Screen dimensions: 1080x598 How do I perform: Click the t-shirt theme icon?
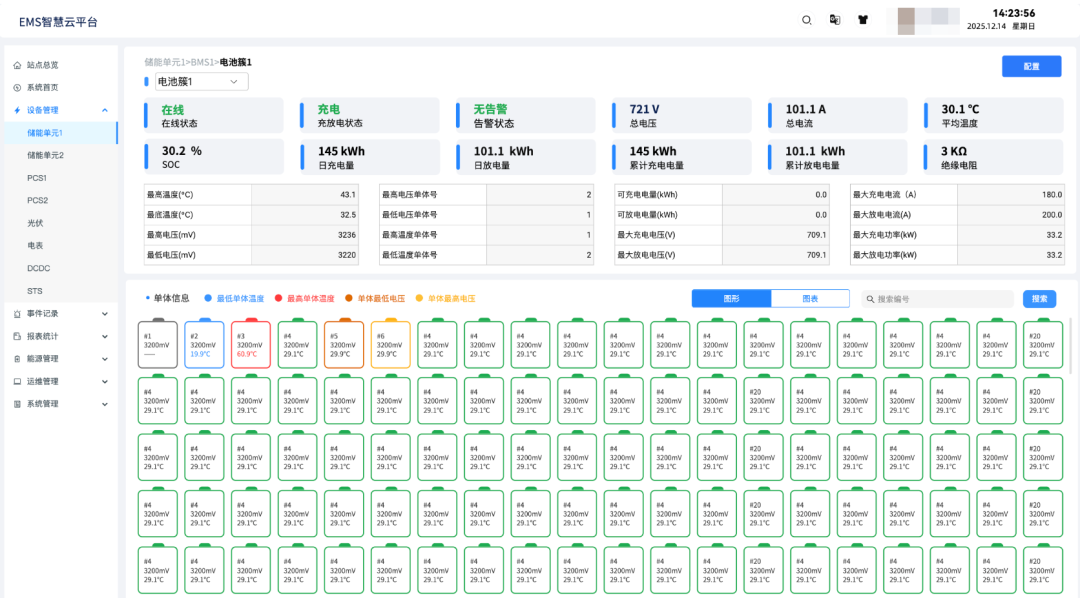point(863,20)
